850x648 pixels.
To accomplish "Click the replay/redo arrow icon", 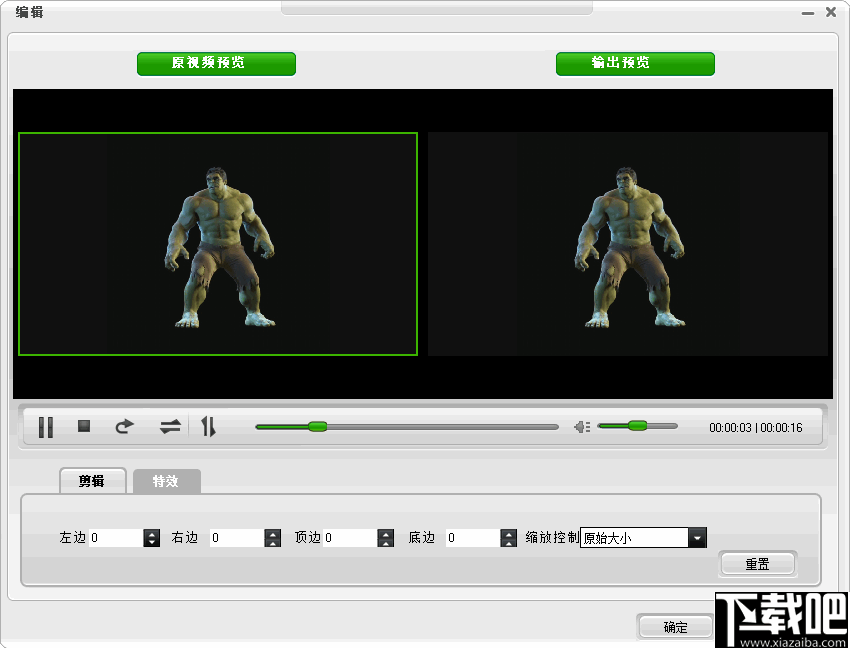I will [124, 426].
